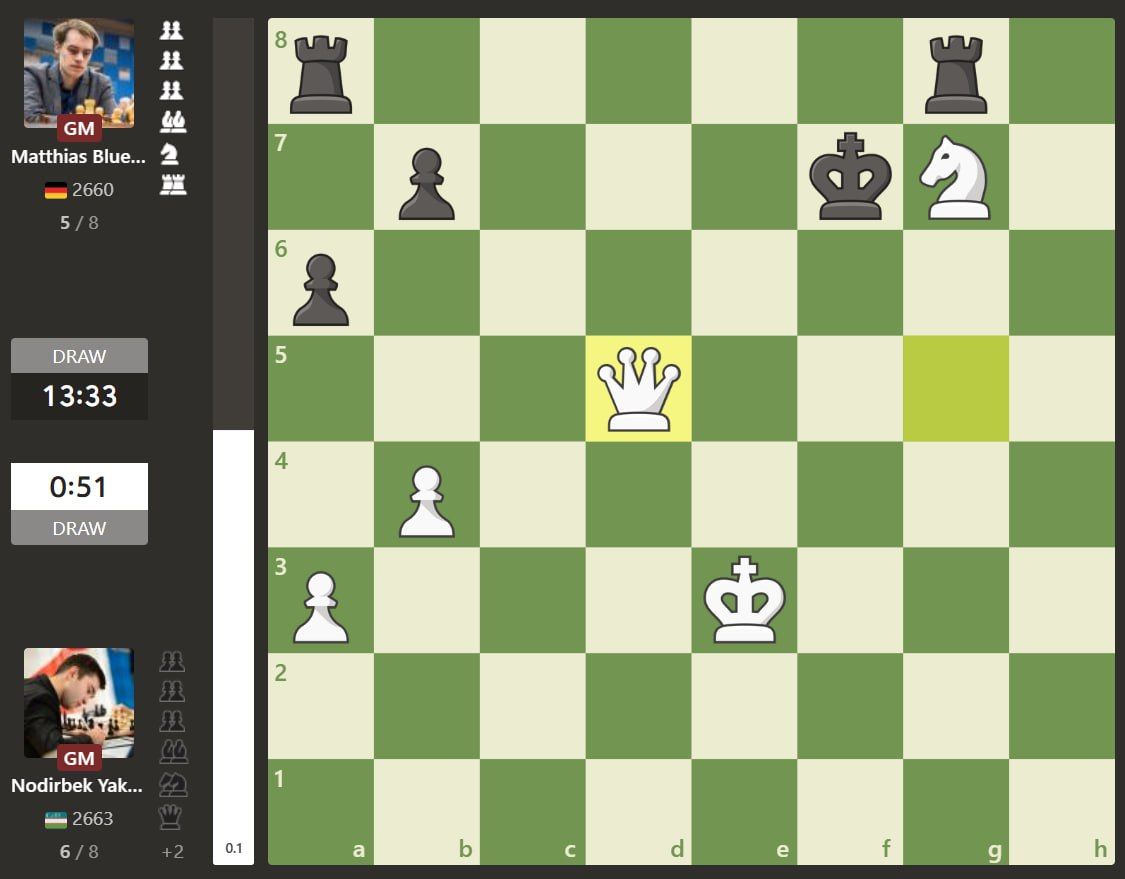Open the Nodirbek Yak... player name link
Image resolution: width=1125 pixels, height=879 pixels.
coord(77,786)
